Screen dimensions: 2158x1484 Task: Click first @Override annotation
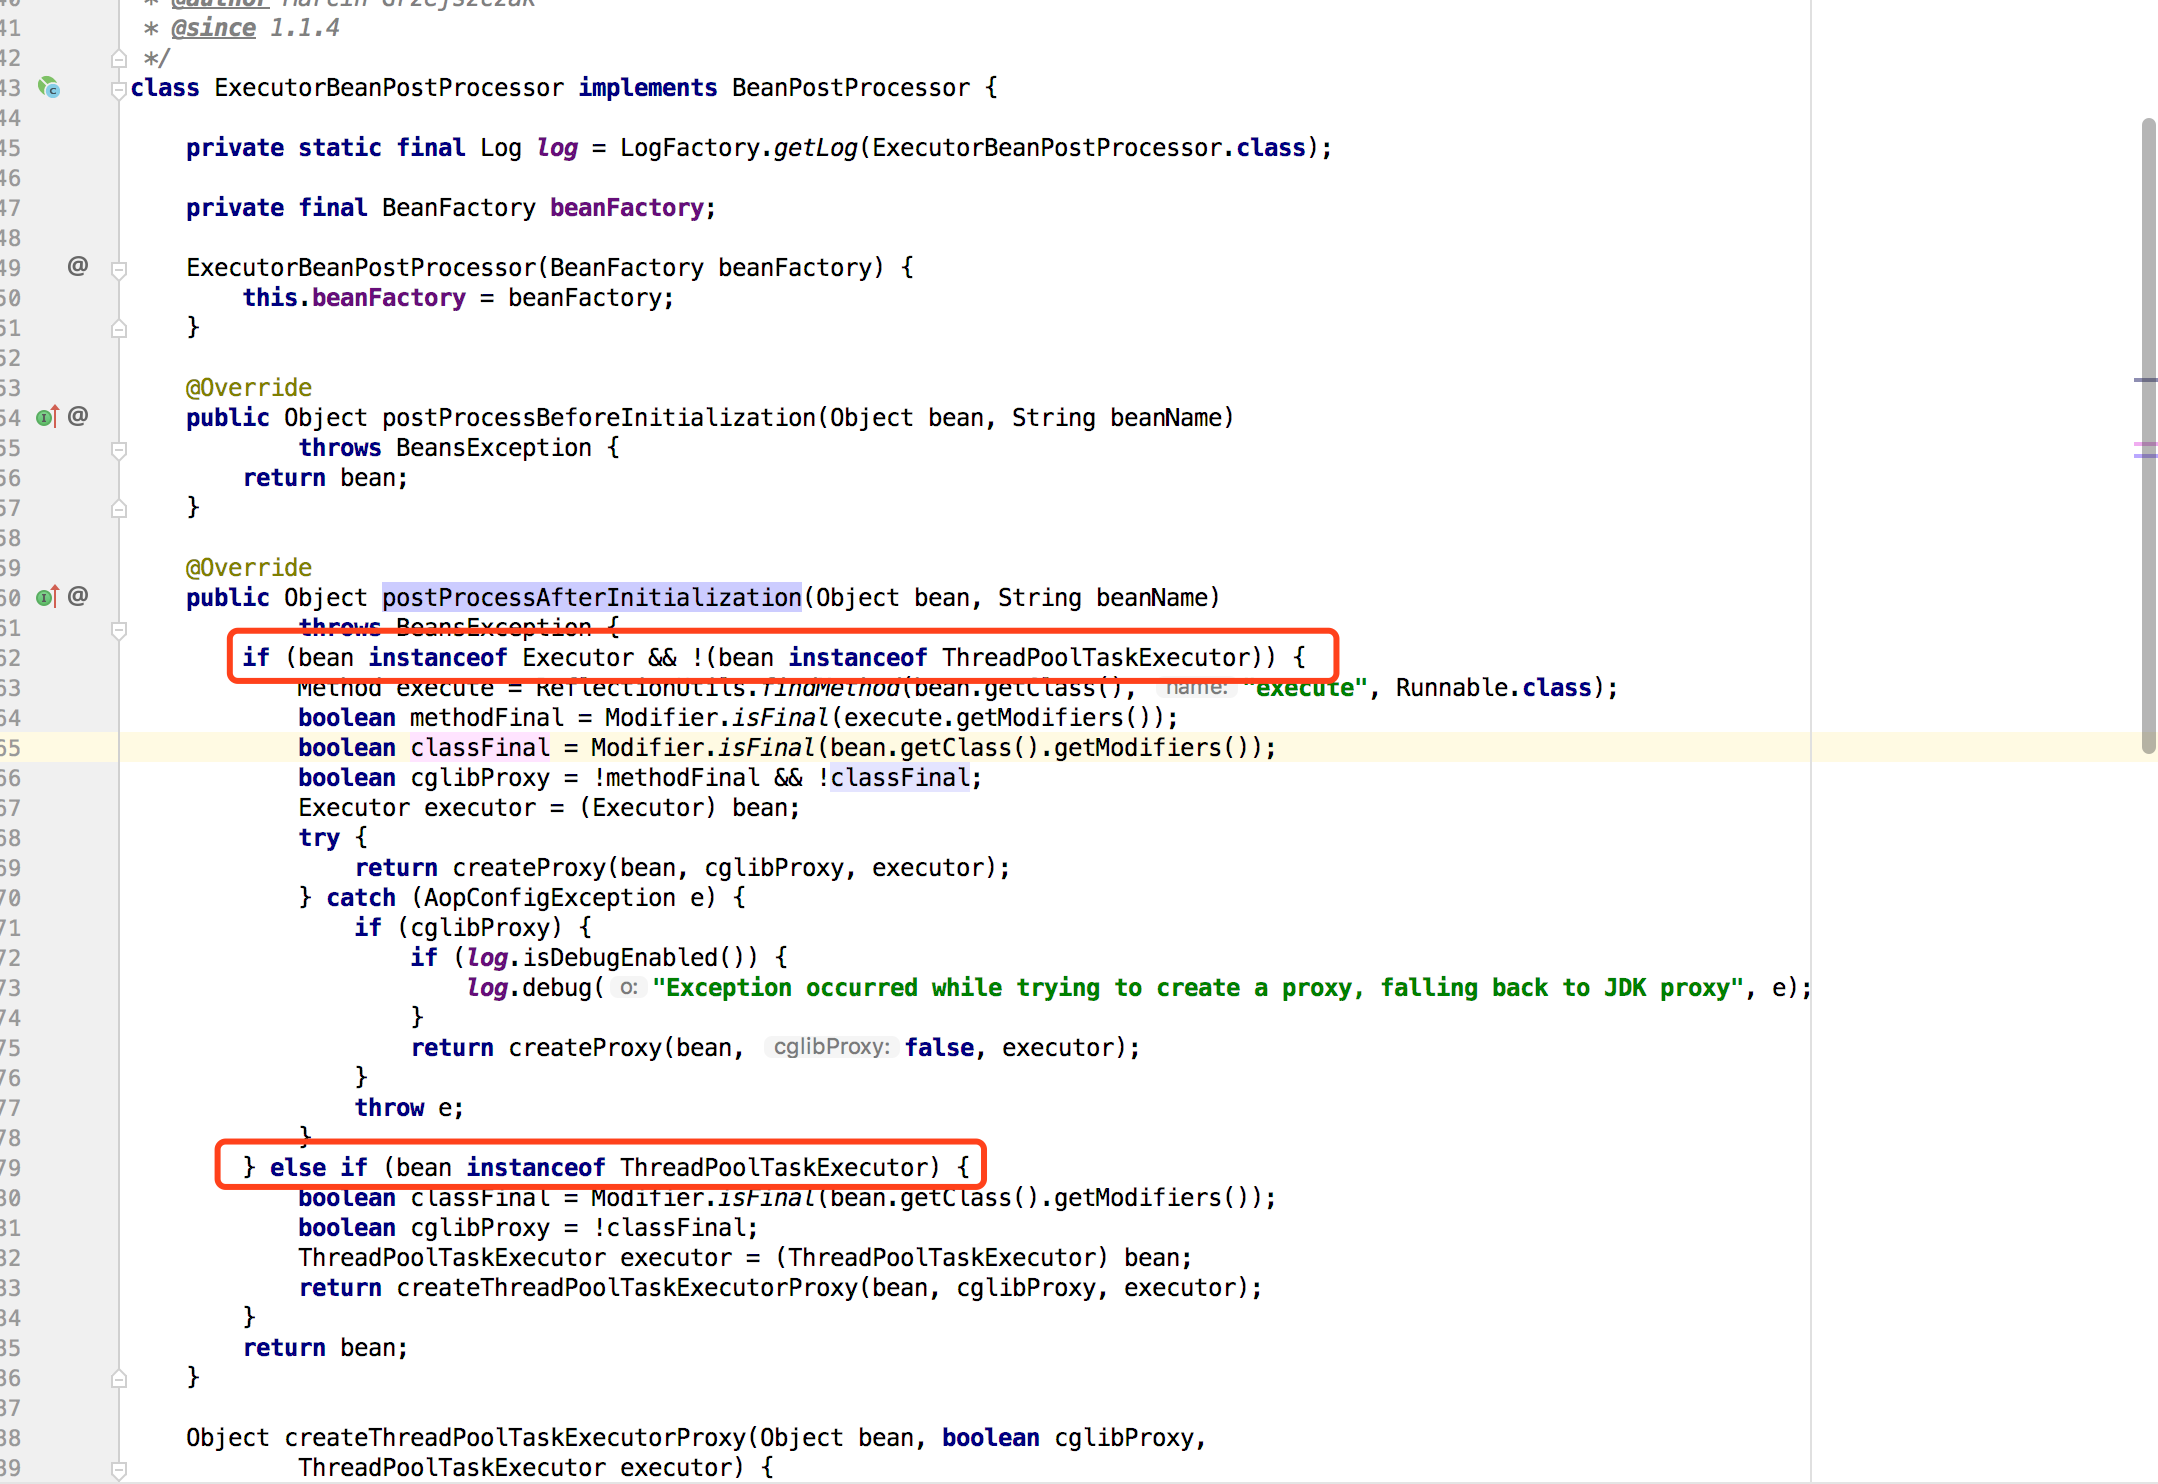248,388
